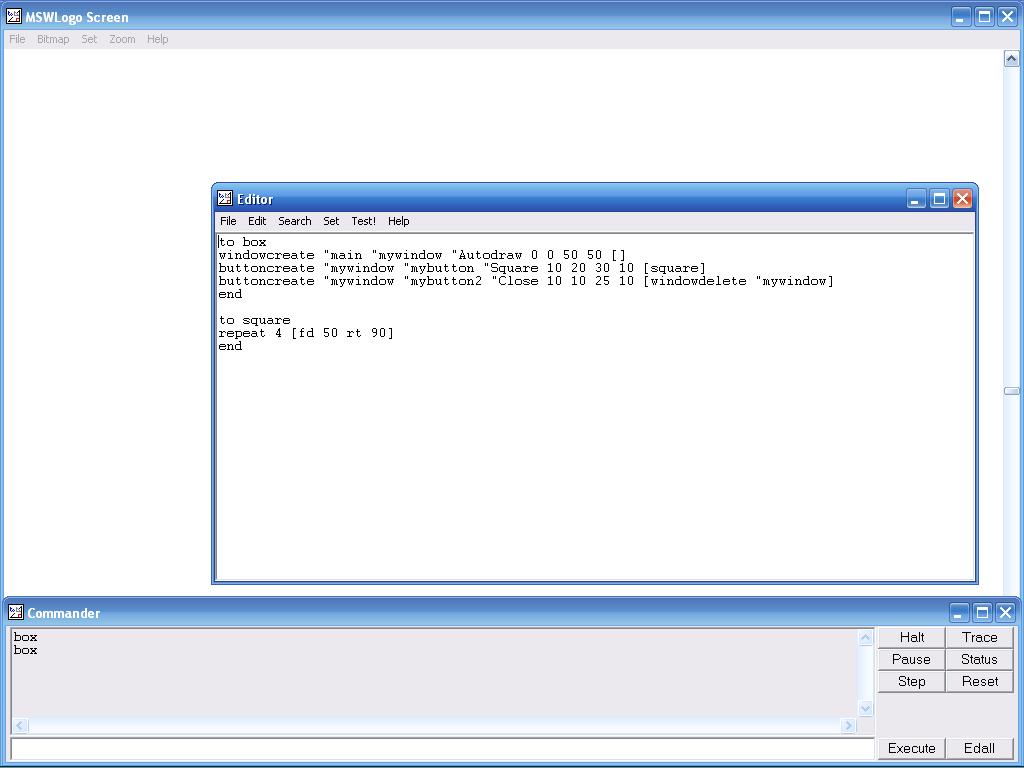Open the Editor Search menu

pos(295,221)
